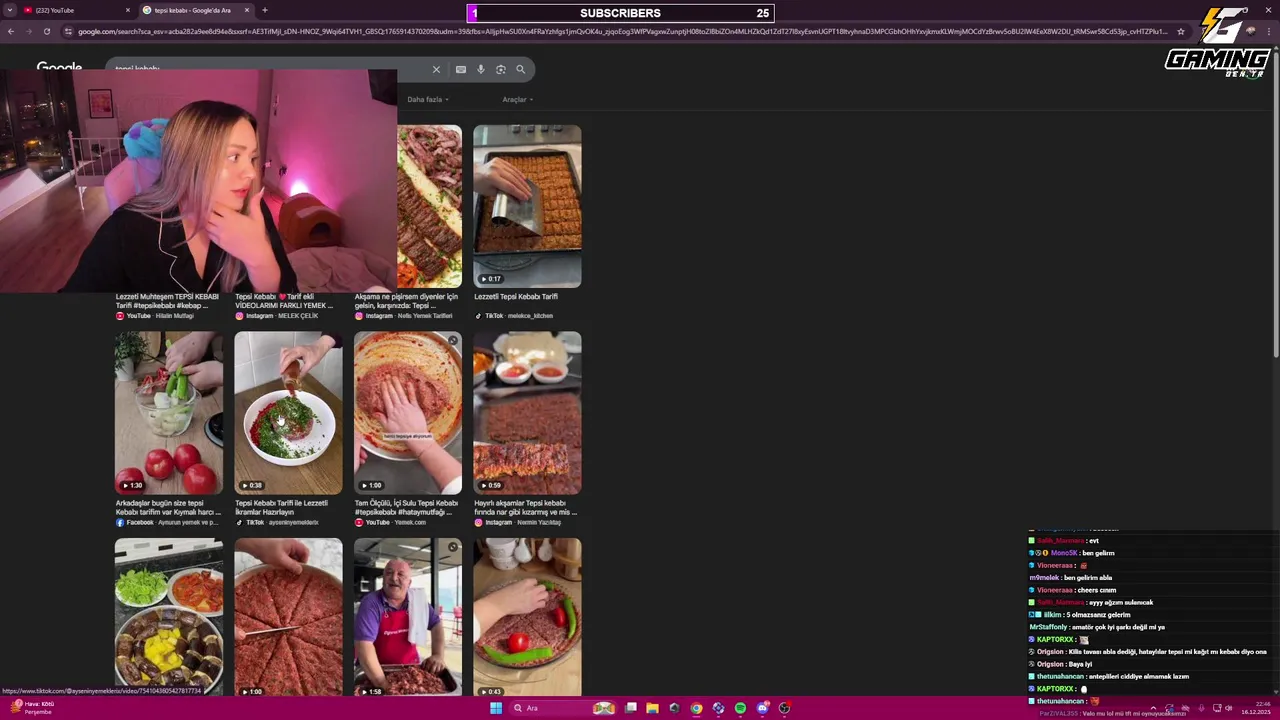The width and height of the screenshot is (1280, 720).
Task: Open the 1:00 sliced raw kebab thumbnail
Action: coord(288,617)
